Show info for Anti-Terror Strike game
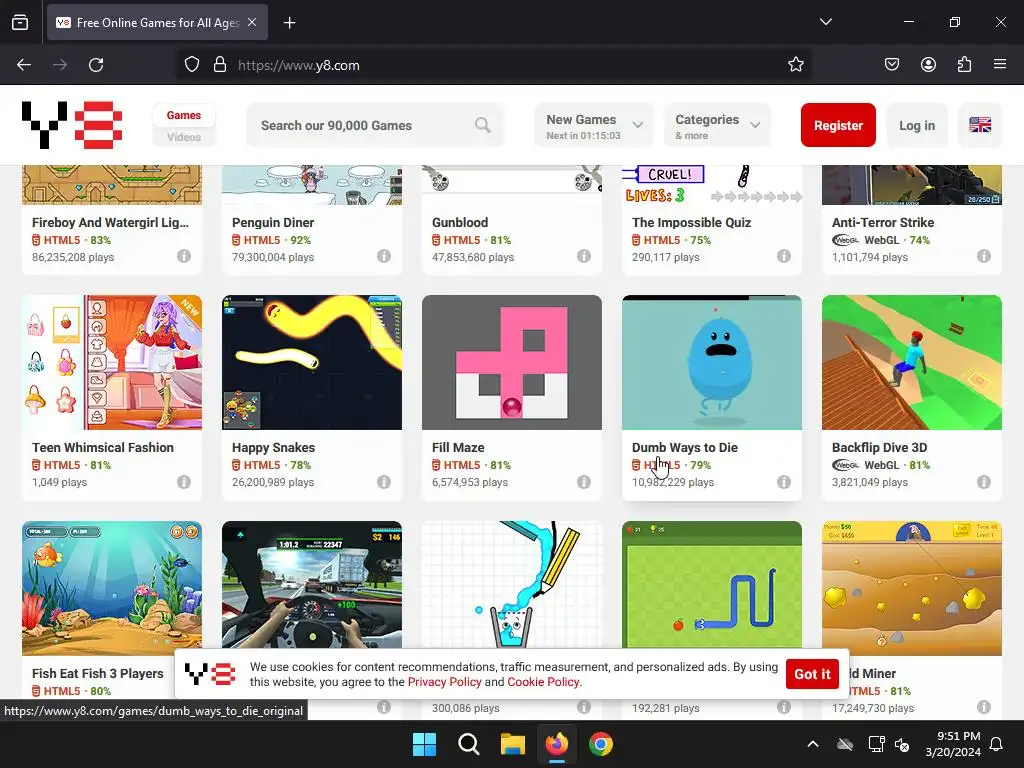 (984, 256)
